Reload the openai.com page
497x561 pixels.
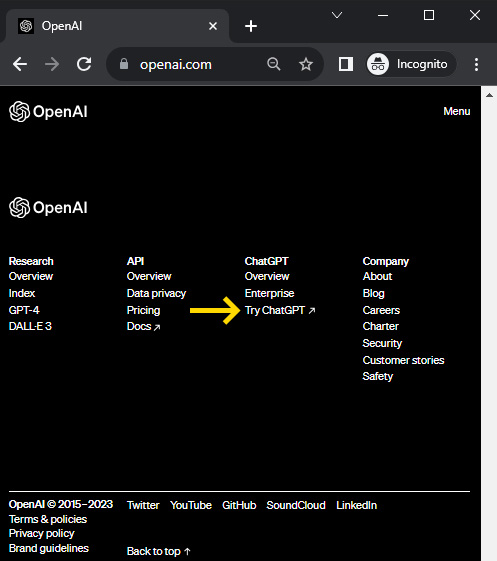click(84, 64)
